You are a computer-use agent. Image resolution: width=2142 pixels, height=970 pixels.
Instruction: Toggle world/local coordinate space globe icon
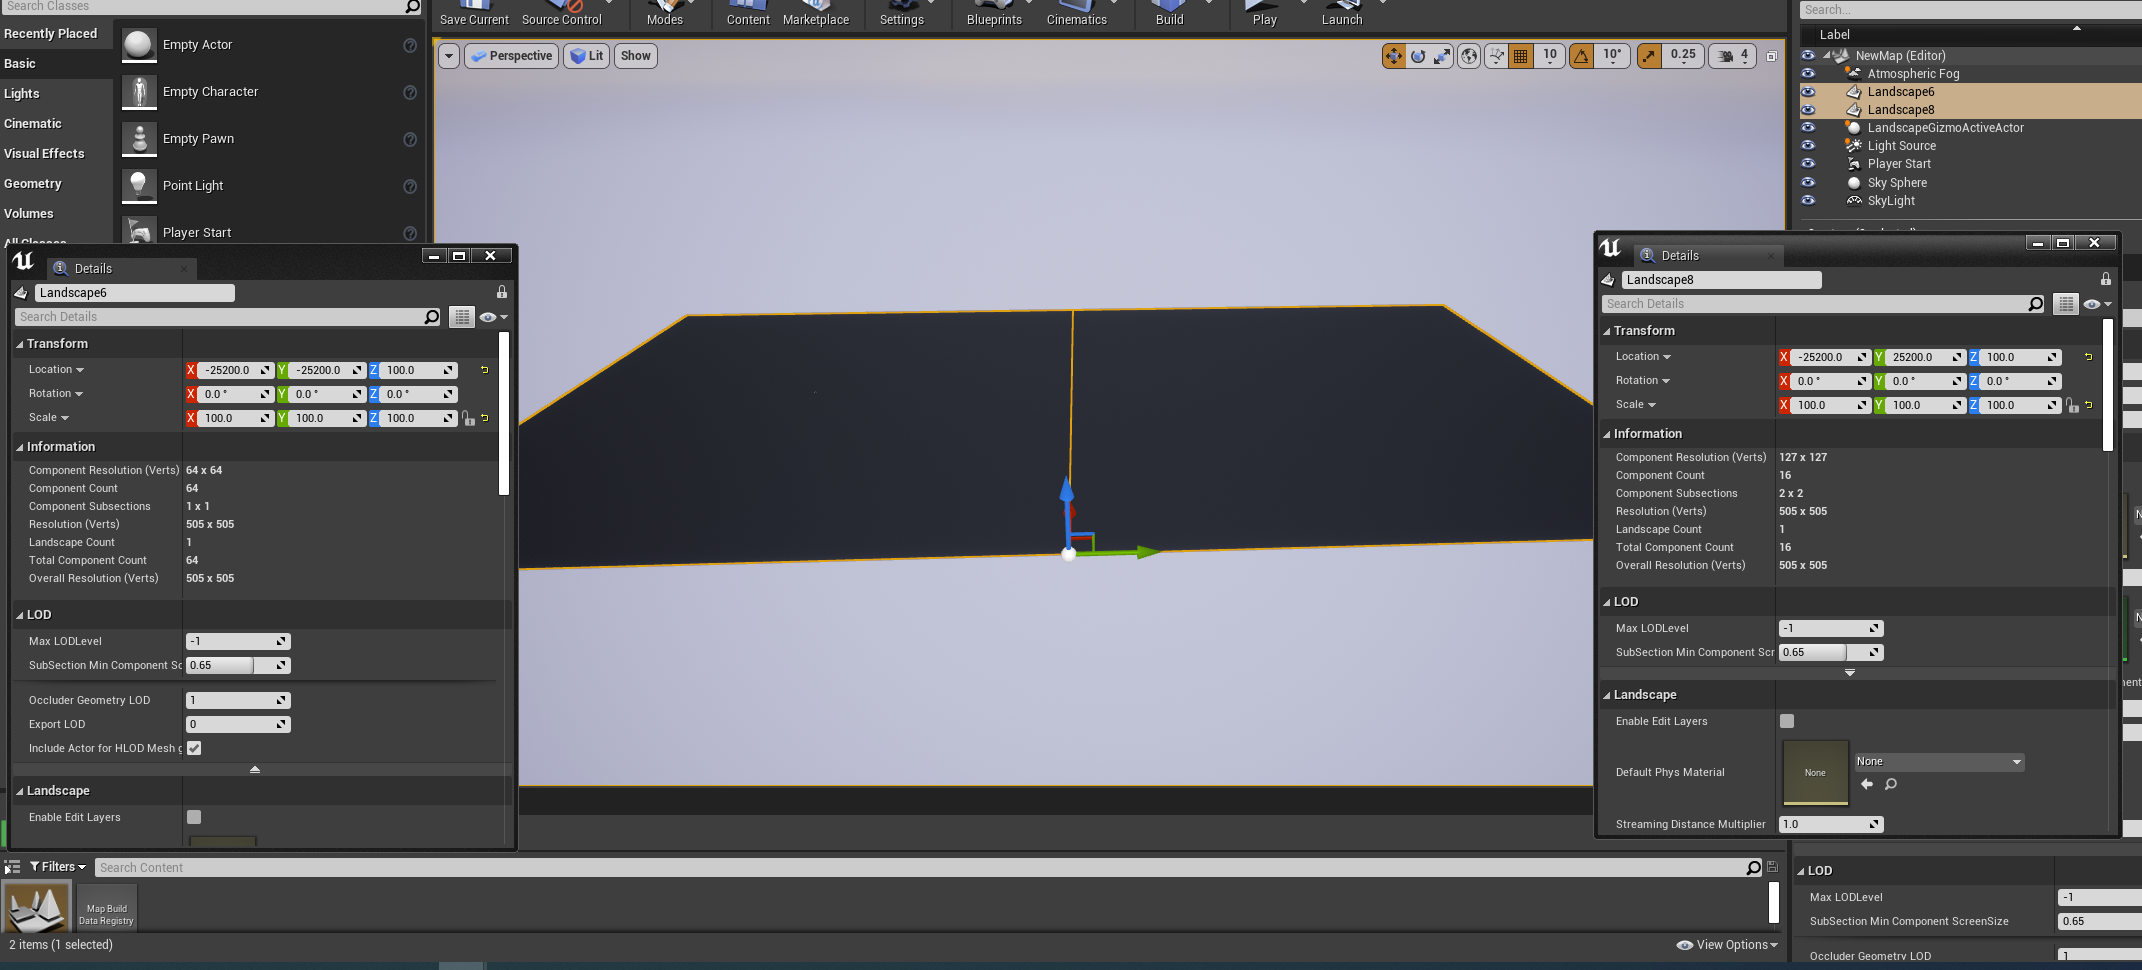point(1469,56)
